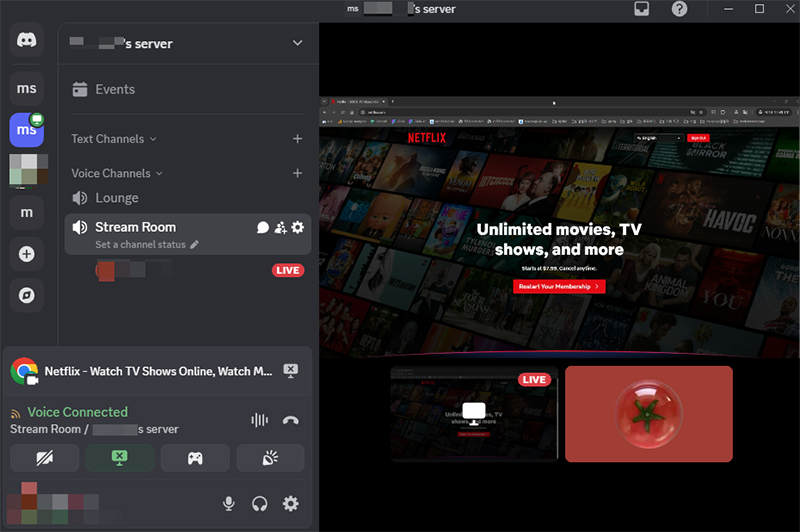Click red sign-in button in stream
The width and height of the screenshot is (800, 532).
point(698,138)
